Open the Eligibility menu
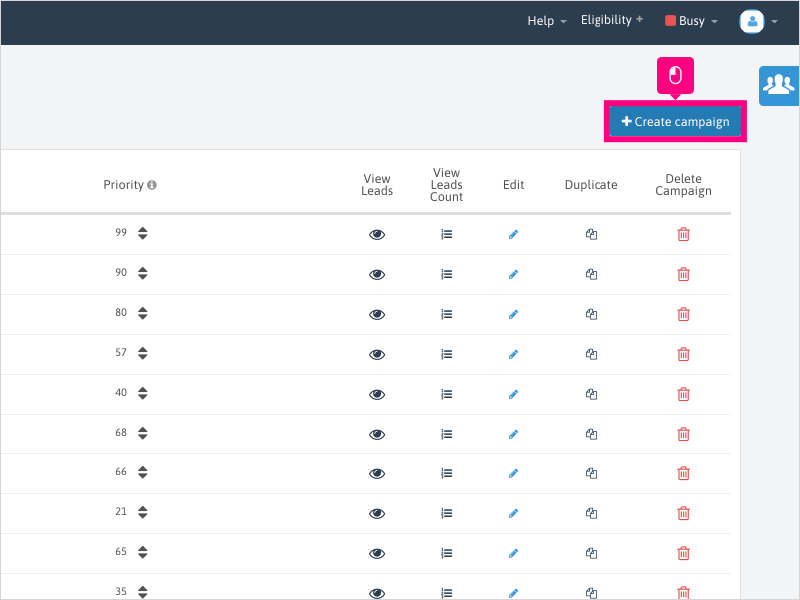Viewport: 800px width, 600px height. coord(611,20)
